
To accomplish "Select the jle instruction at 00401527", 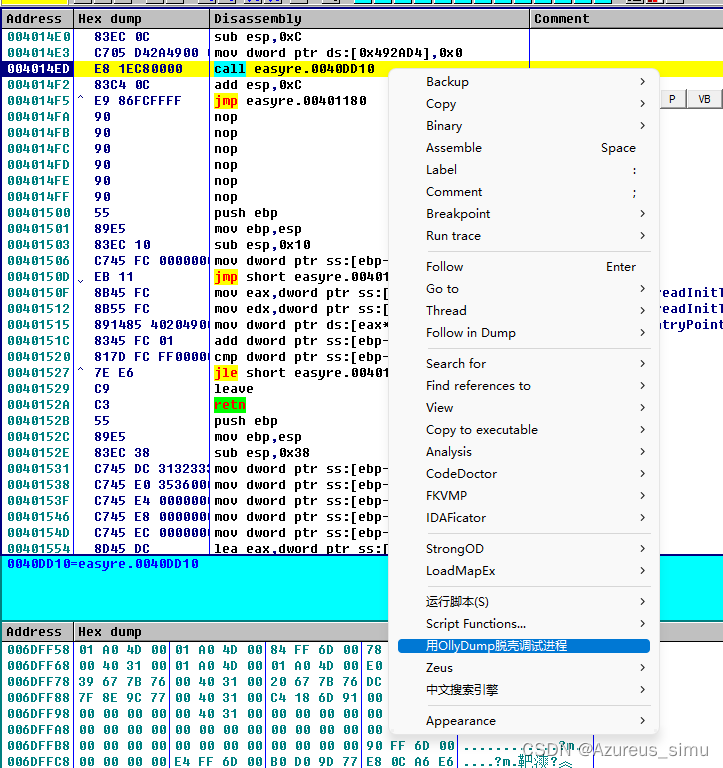I will pyautogui.click(x=301, y=373).
